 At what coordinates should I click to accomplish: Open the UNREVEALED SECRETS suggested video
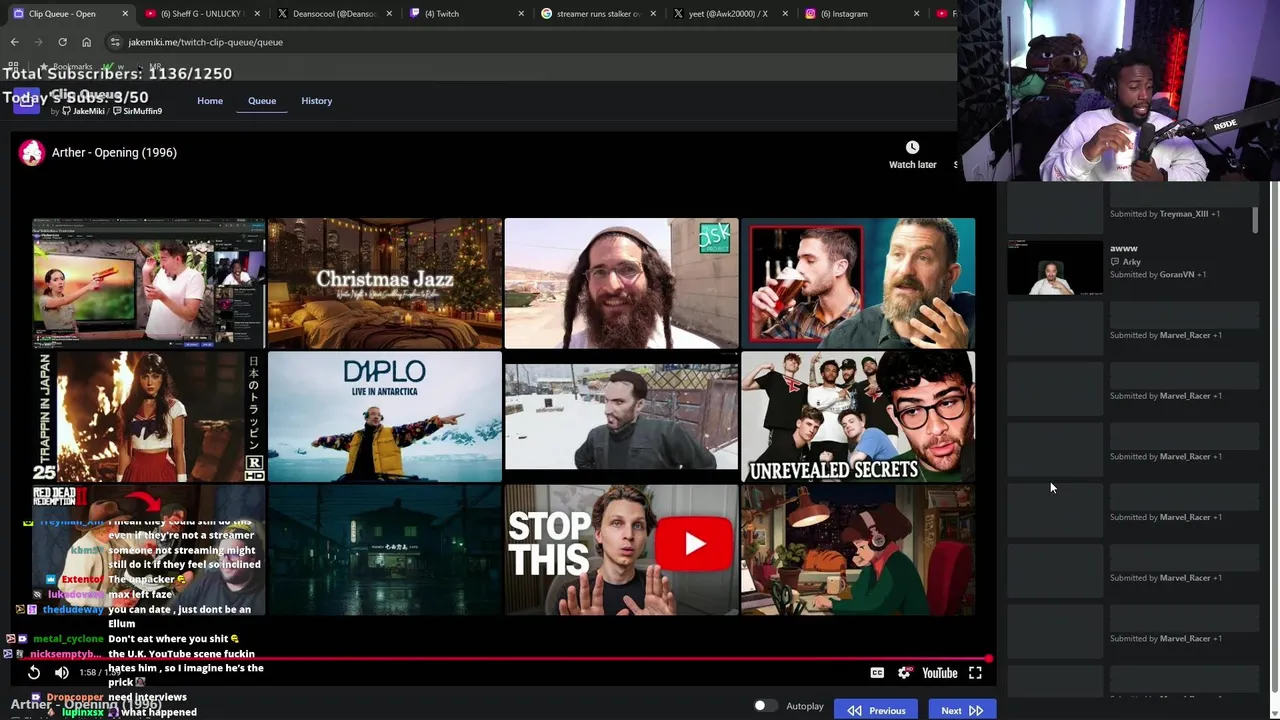(858, 416)
